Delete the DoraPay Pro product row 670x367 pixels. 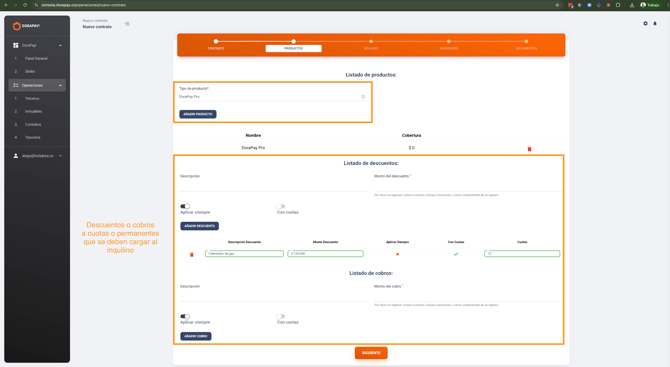coord(529,149)
